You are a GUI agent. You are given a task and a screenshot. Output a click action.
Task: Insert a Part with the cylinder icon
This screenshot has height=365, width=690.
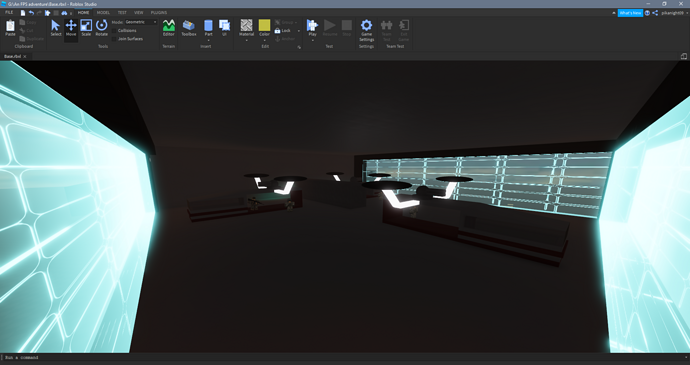tap(208, 26)
